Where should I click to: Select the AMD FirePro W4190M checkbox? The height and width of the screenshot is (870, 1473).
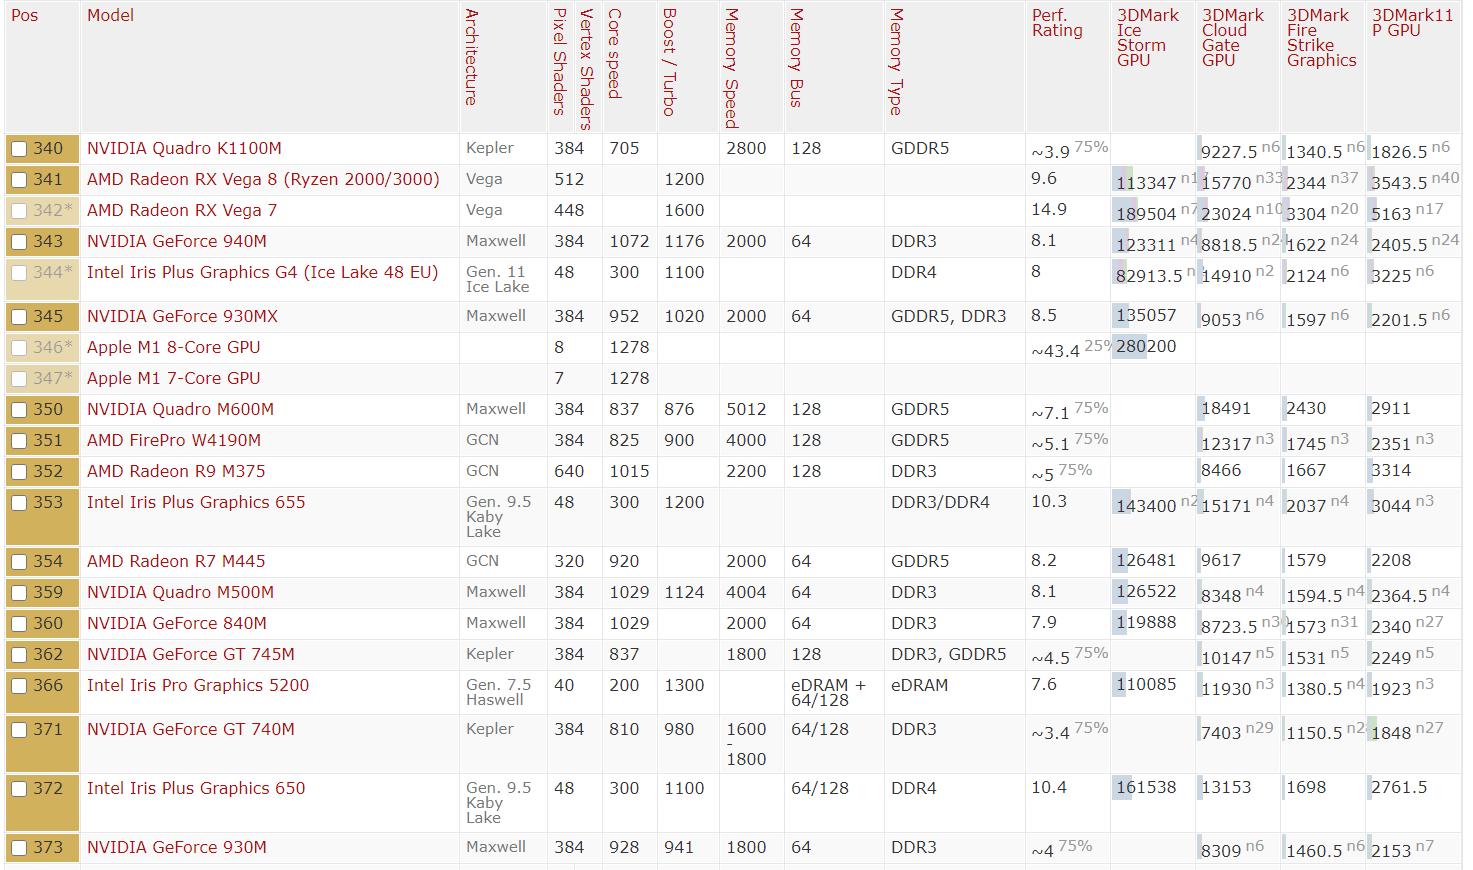19,441
